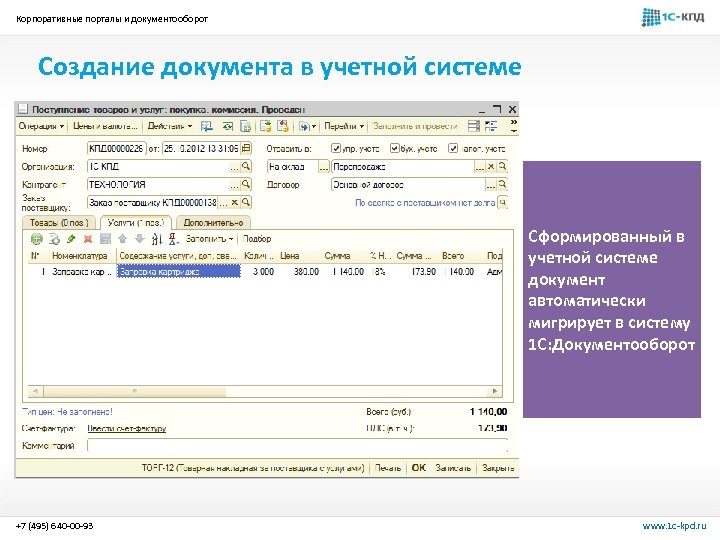Click the document structure tree icon
The height and width of the screenshot is (540, 720).
(x=491, y=126)
